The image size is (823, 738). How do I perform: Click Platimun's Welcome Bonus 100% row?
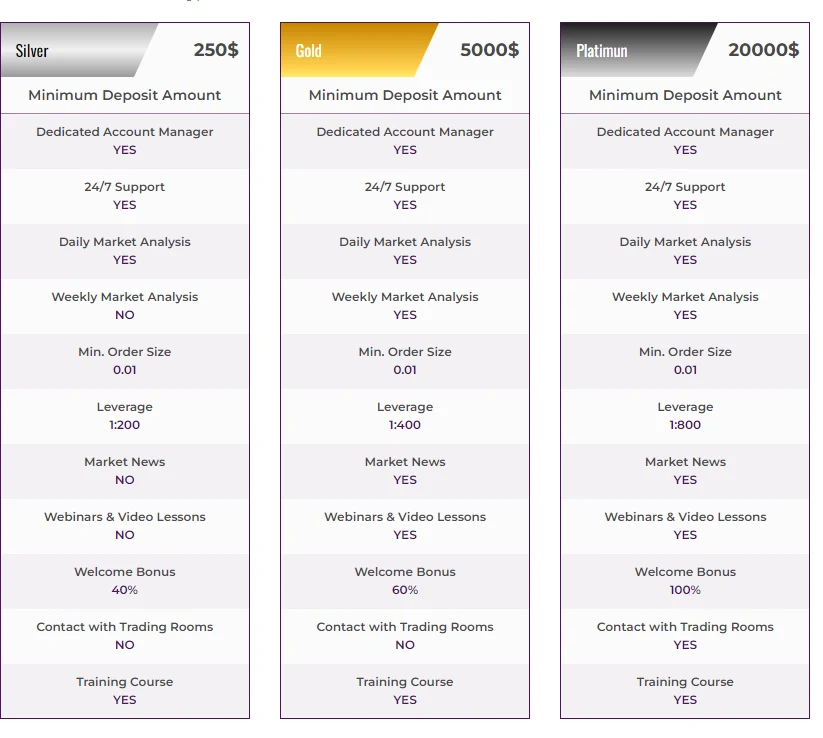click(x=685, y=581)
